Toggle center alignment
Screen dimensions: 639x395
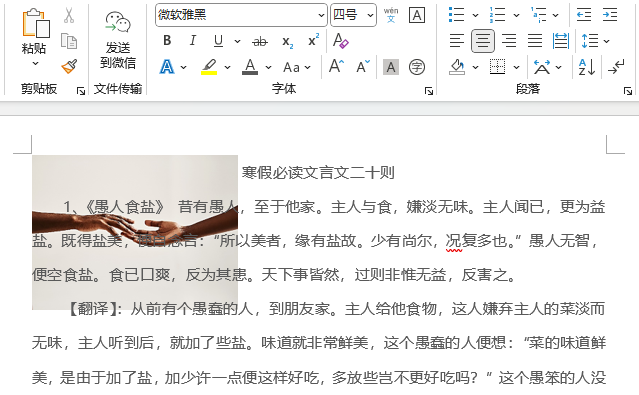point(483,41)
